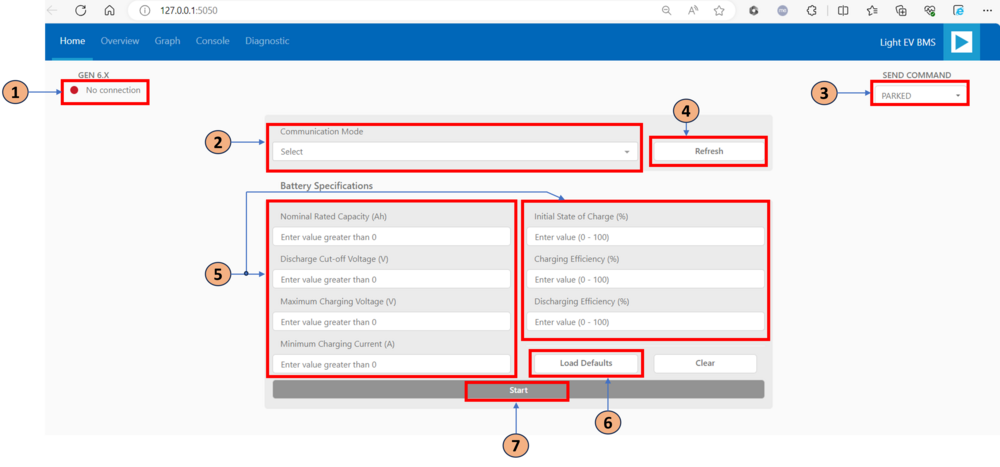Click the favorites star icon in address bar

click(x=719, y=10)
